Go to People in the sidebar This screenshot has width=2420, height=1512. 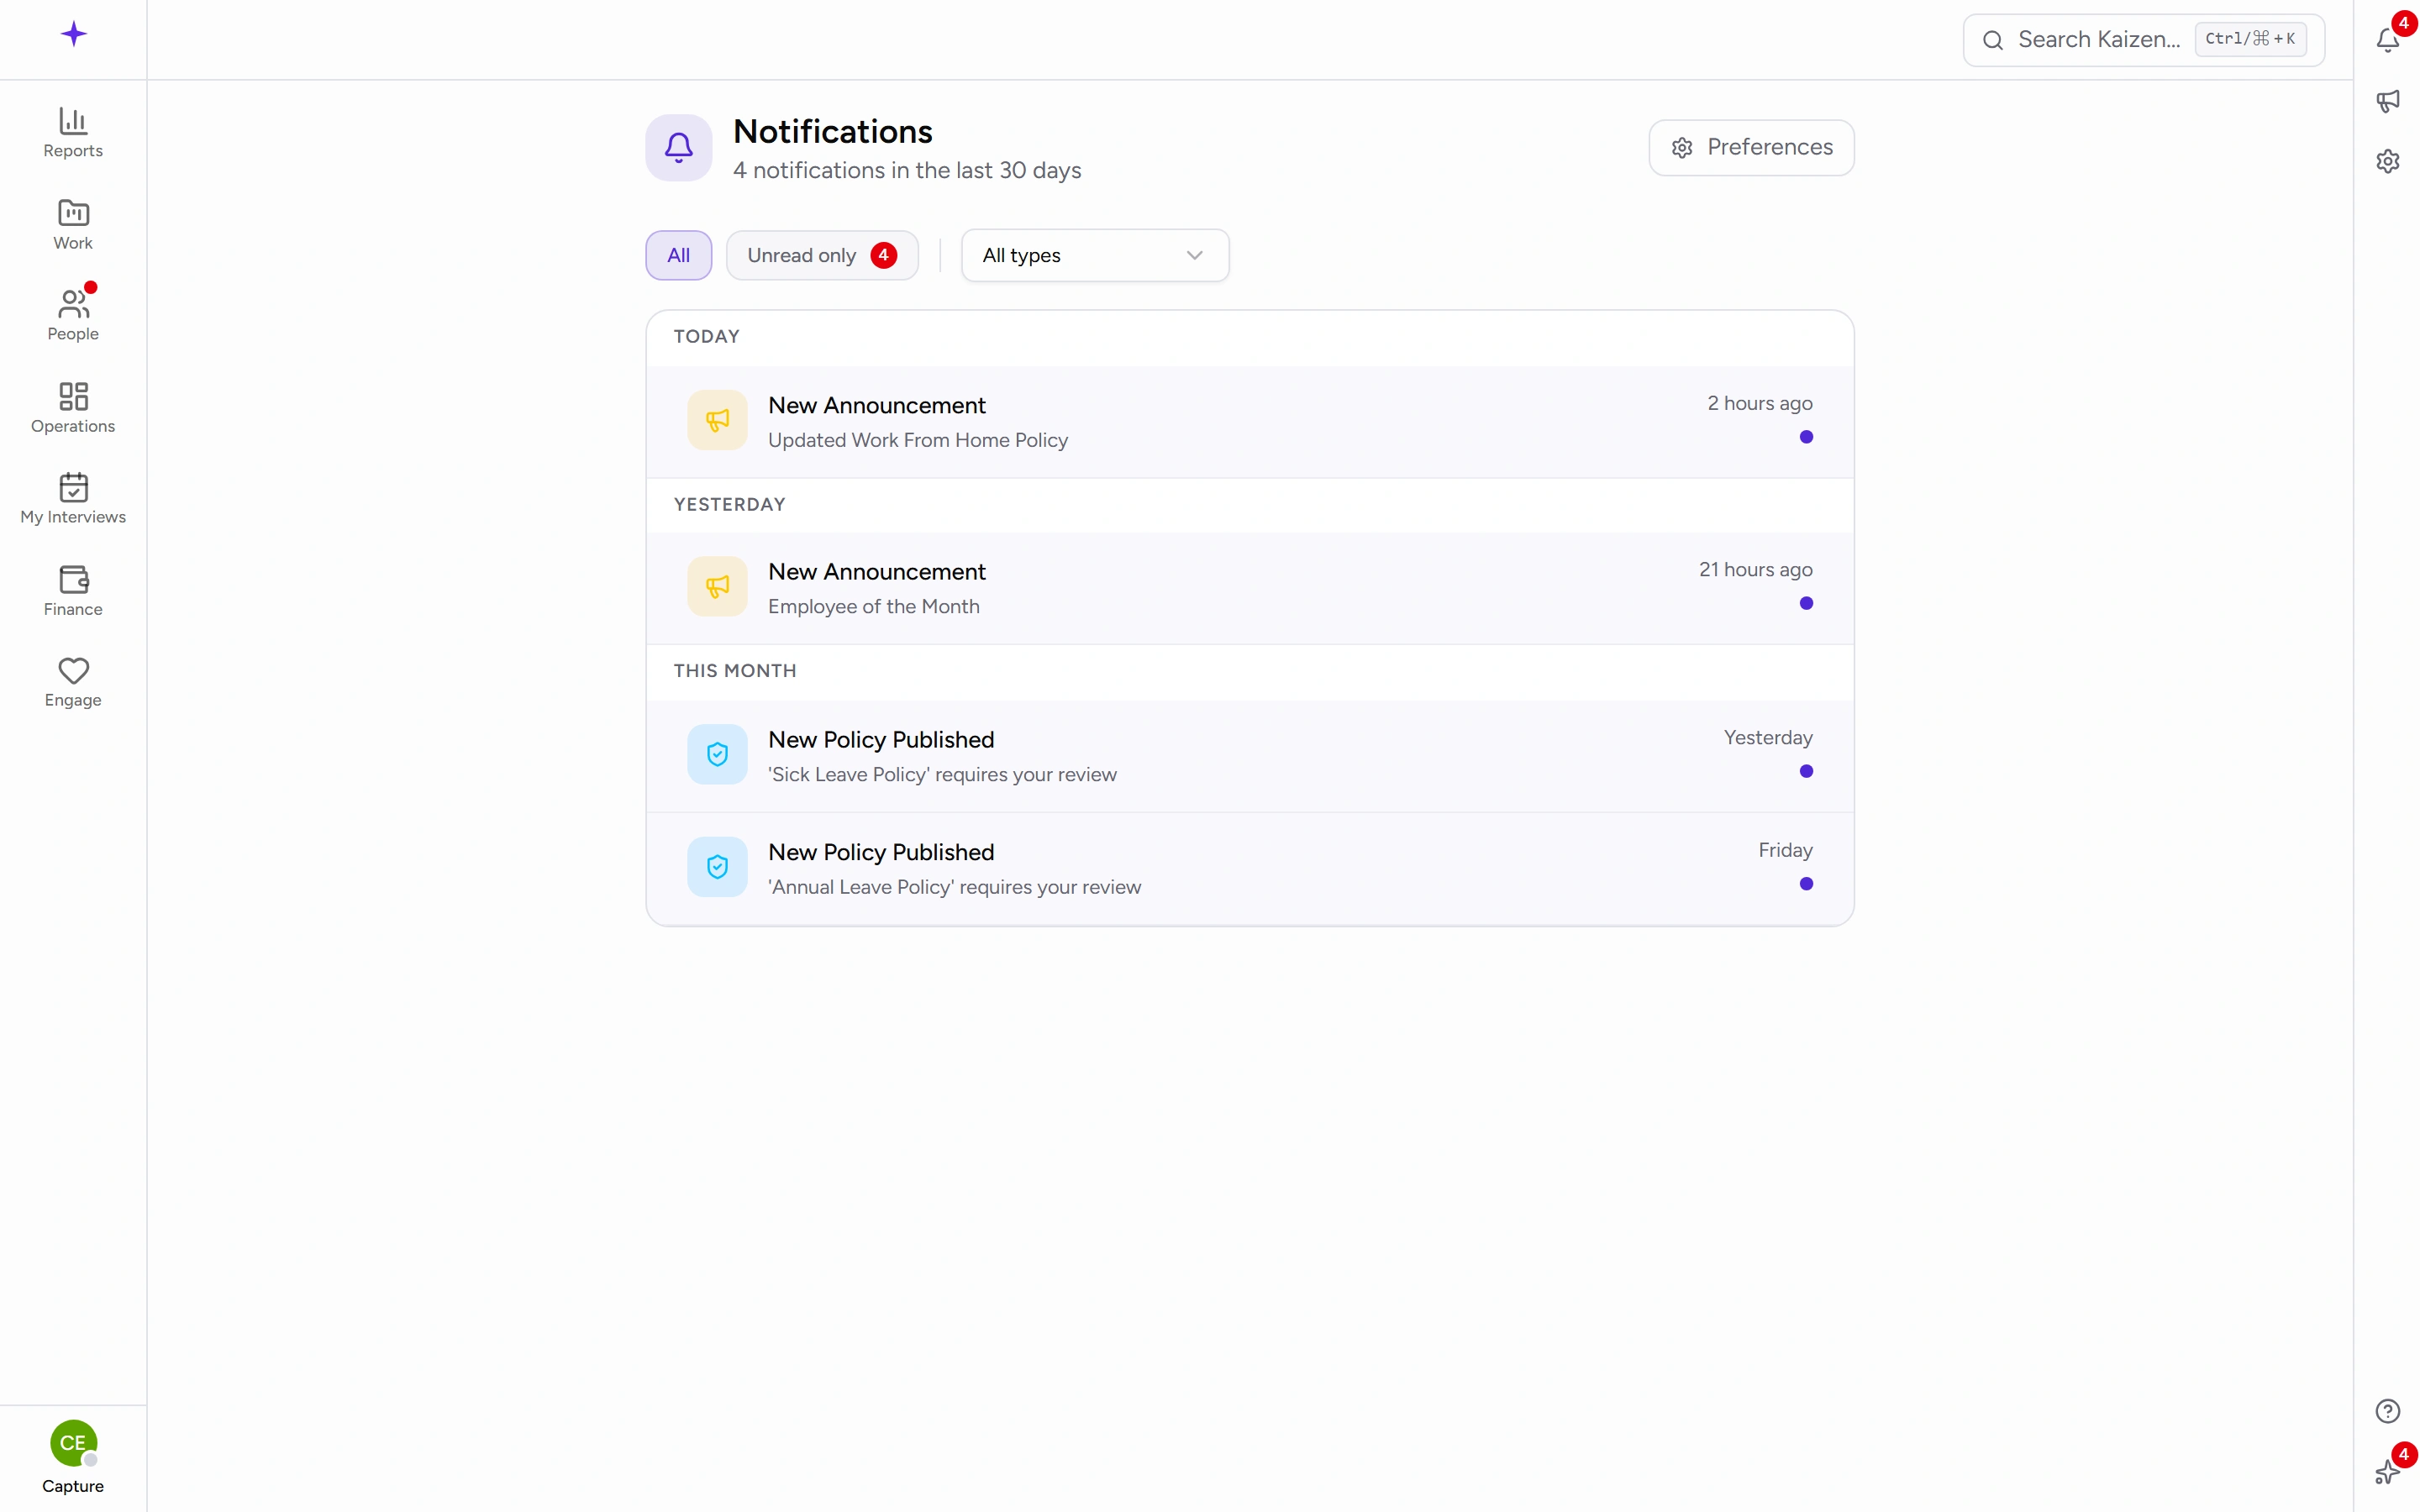(x=73, y=316)
